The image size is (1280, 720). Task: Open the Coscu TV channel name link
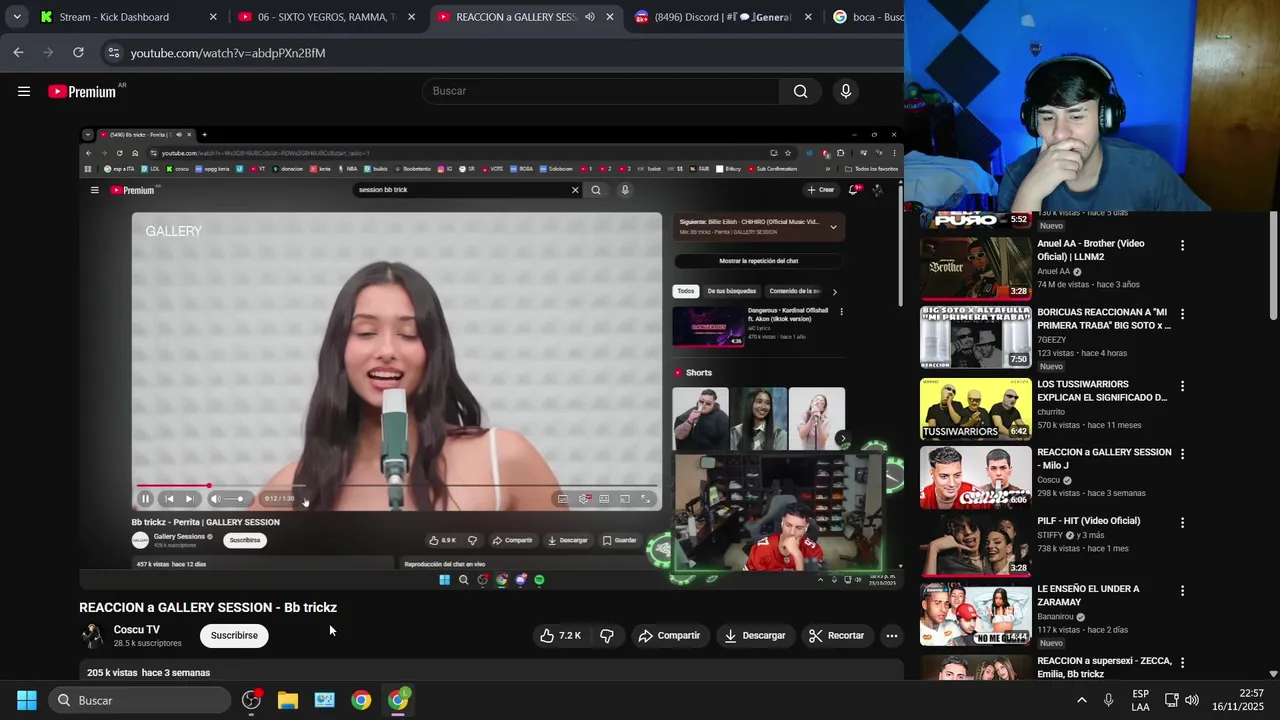click(137, 629)
